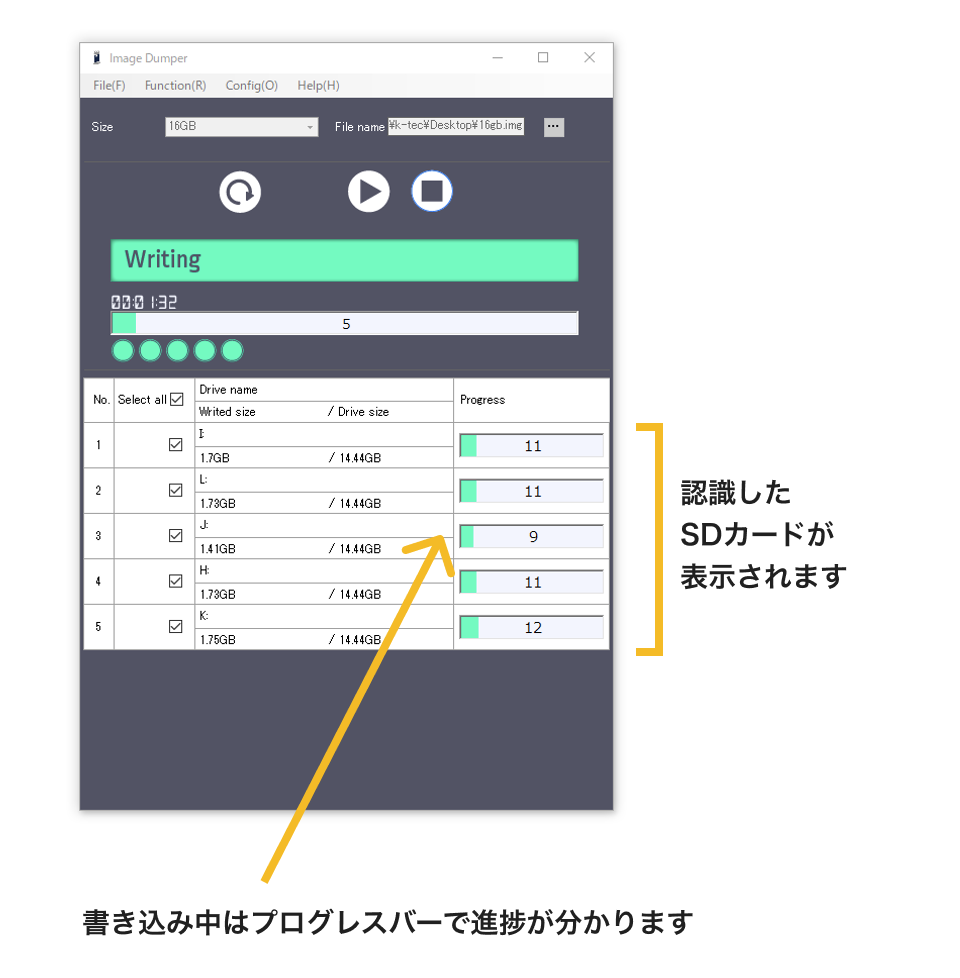Expand the Size dropdown showing 16GB

tap(241, 127)
